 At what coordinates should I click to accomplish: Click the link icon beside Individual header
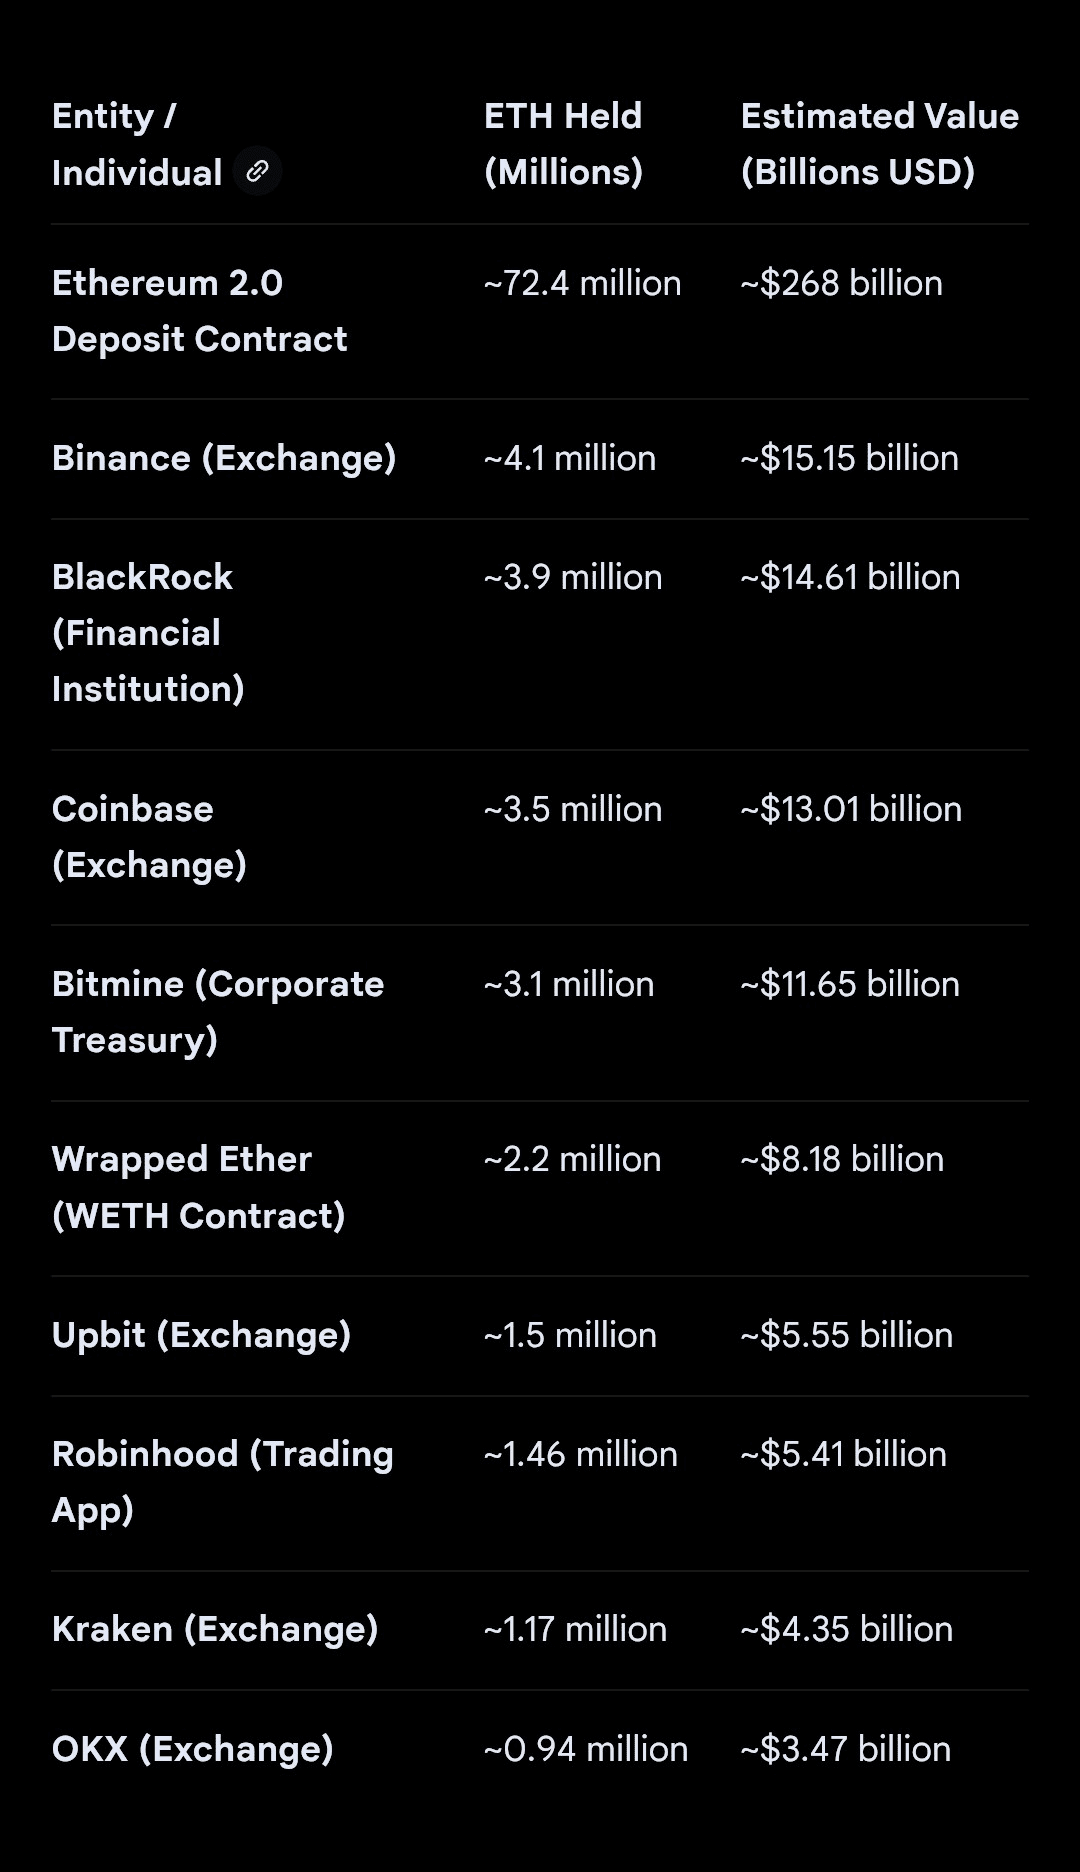(257, 171)
